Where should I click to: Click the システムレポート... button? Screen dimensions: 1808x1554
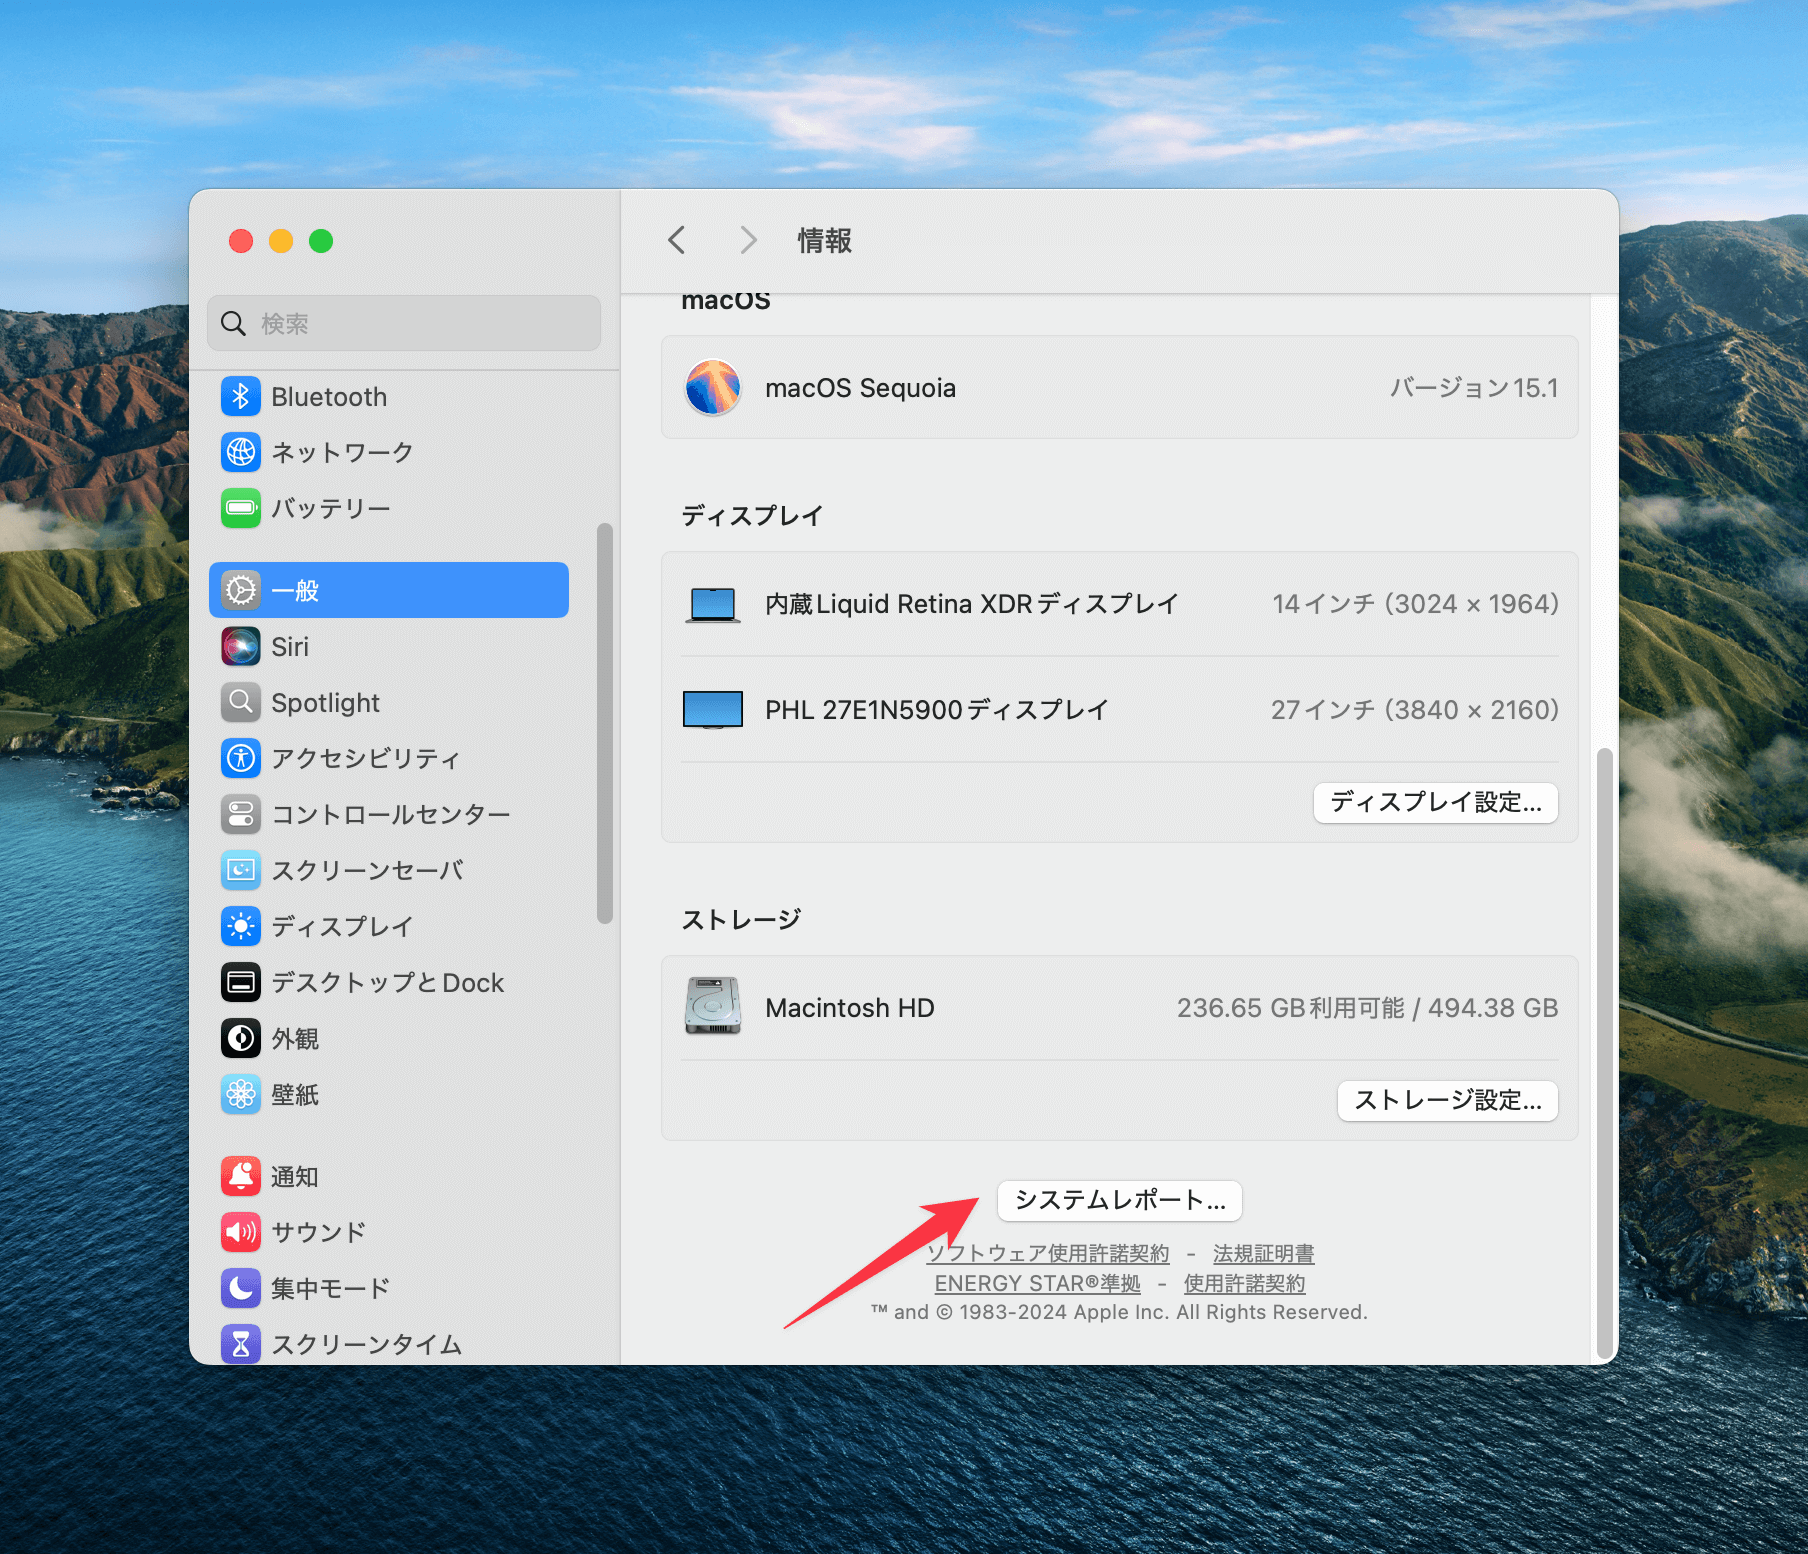1120,1200
